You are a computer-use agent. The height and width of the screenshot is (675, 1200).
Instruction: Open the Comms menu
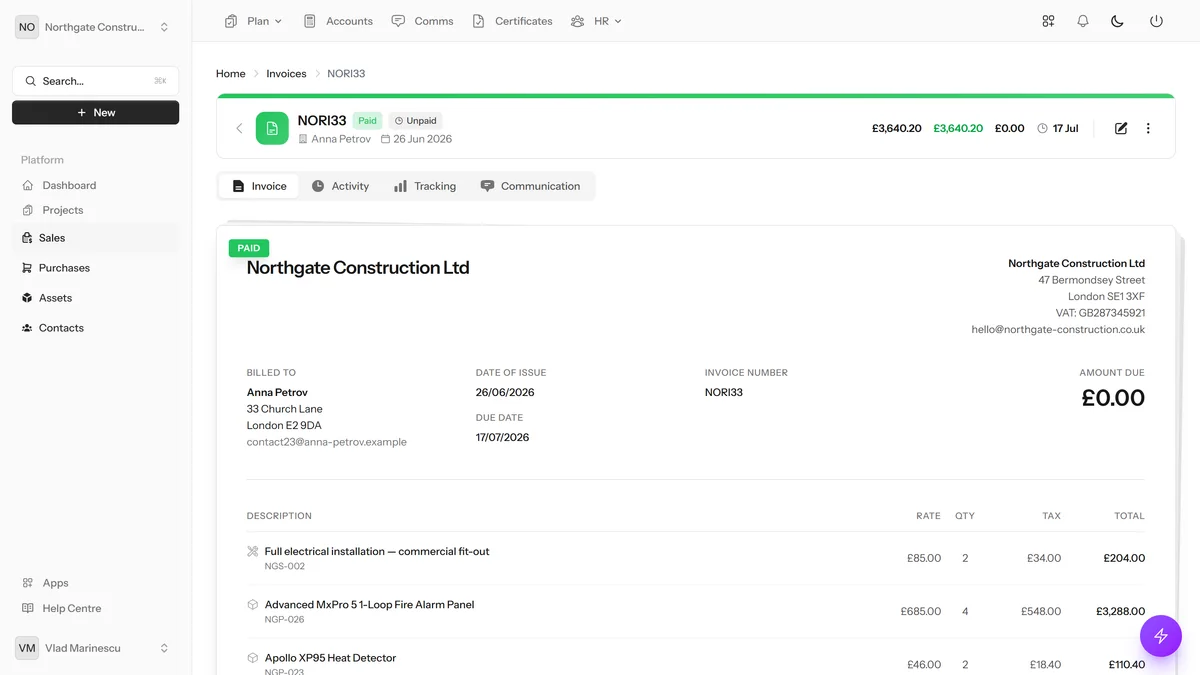click(x=422, y=21)
